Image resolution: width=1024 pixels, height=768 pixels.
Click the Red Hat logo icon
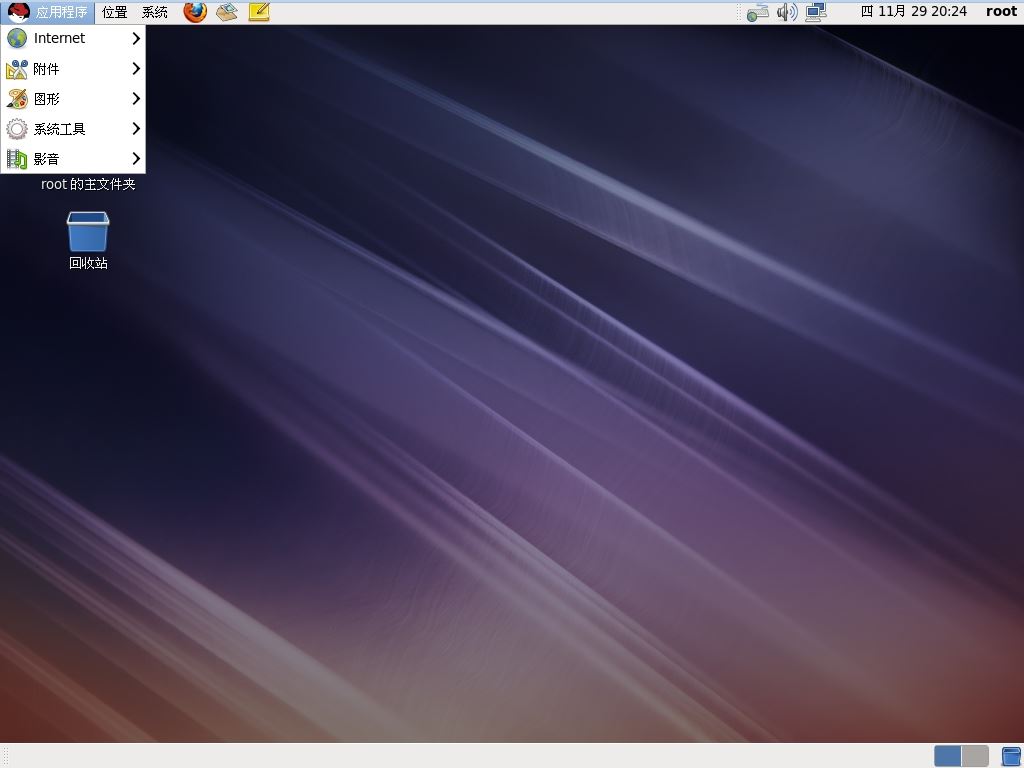coord(18,12)
